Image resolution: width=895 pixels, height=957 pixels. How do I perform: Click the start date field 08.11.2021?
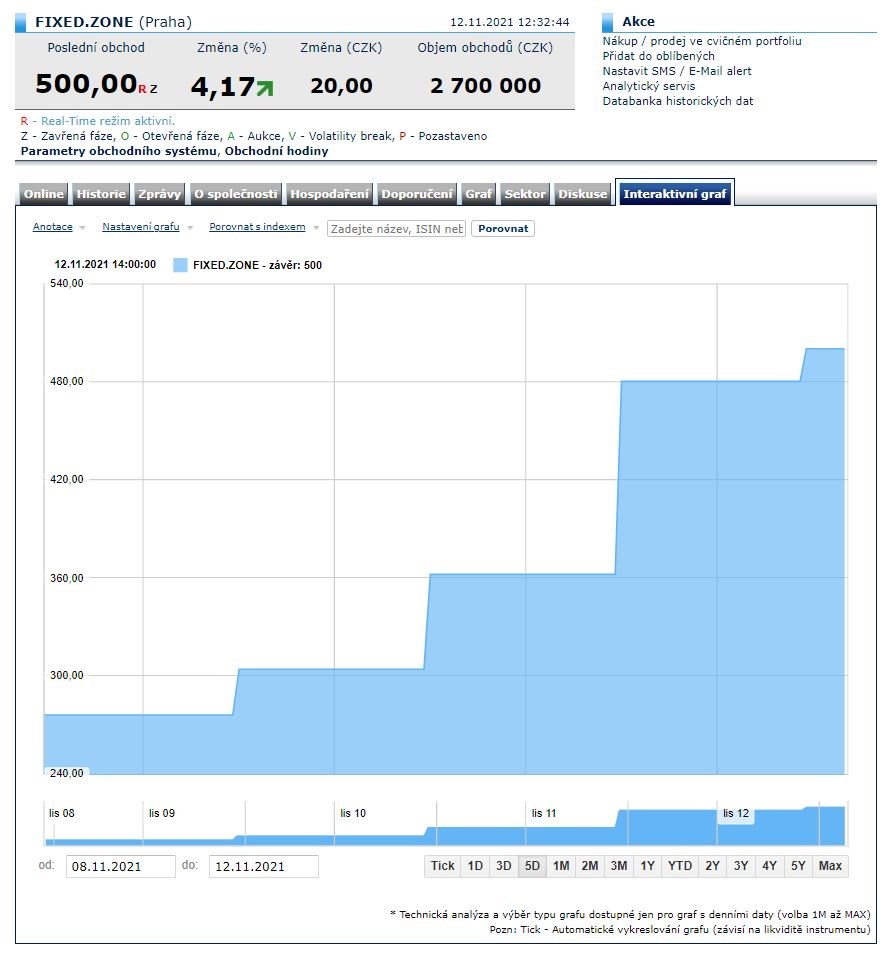point(120,866)
